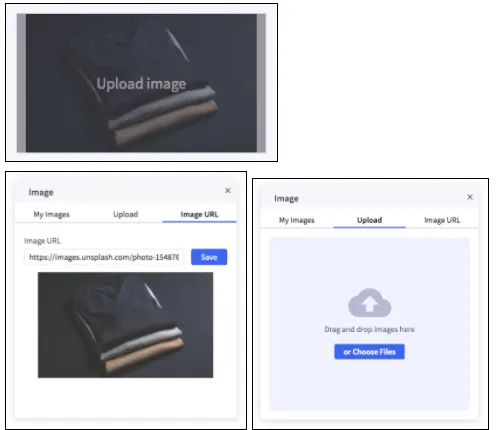Close the Upload dialog

point(470,197)
